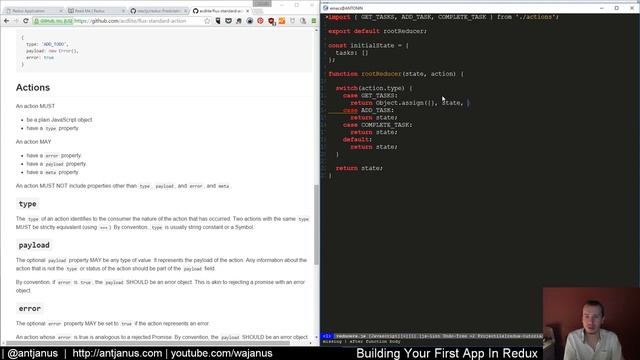The width and height of the screenshot is (640, 360).
Task: Click the Emacs mode line bar
Action: pyautogui.click(x=432, y=336)
